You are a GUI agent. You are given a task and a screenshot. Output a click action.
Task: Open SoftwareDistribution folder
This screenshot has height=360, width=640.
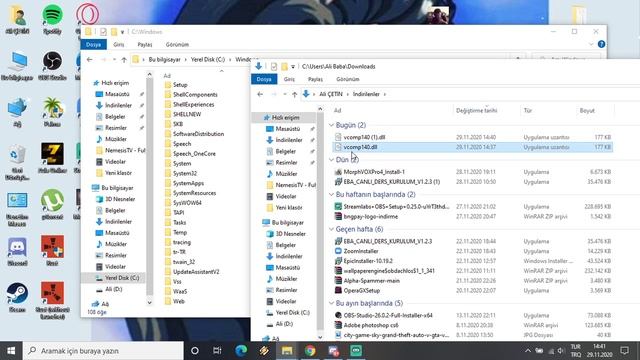pyautogui.click(x=198, y=134)
